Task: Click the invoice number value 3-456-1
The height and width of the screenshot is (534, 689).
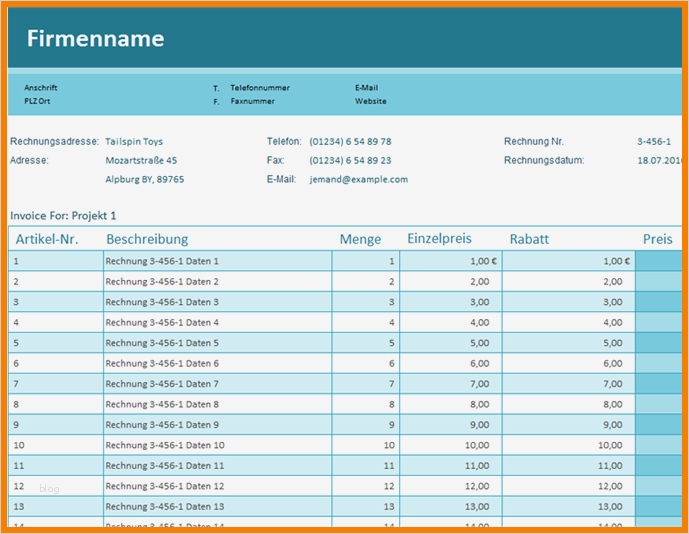Action: point(655,142)
